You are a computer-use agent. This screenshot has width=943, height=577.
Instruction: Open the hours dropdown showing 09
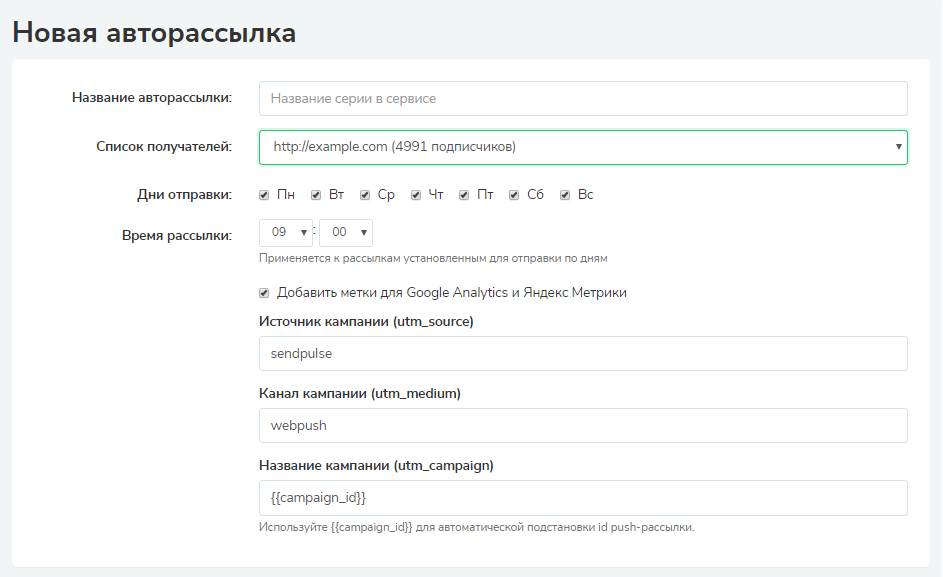click(286, 233)
